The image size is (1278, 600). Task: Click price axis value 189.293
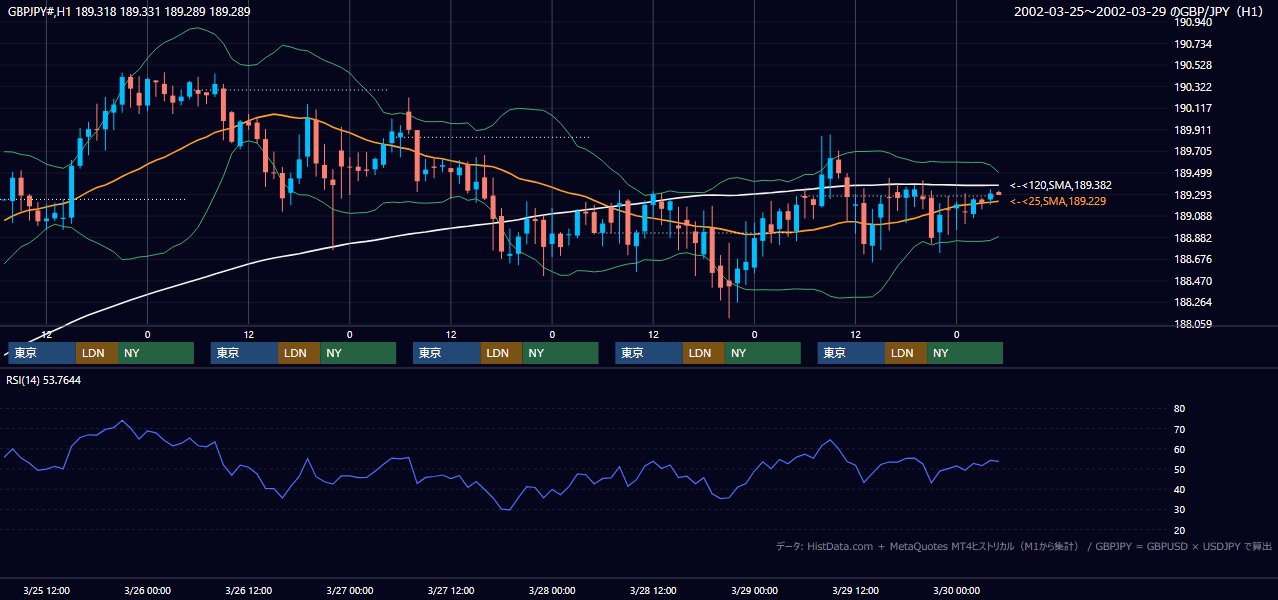(x=1193, y=195)
